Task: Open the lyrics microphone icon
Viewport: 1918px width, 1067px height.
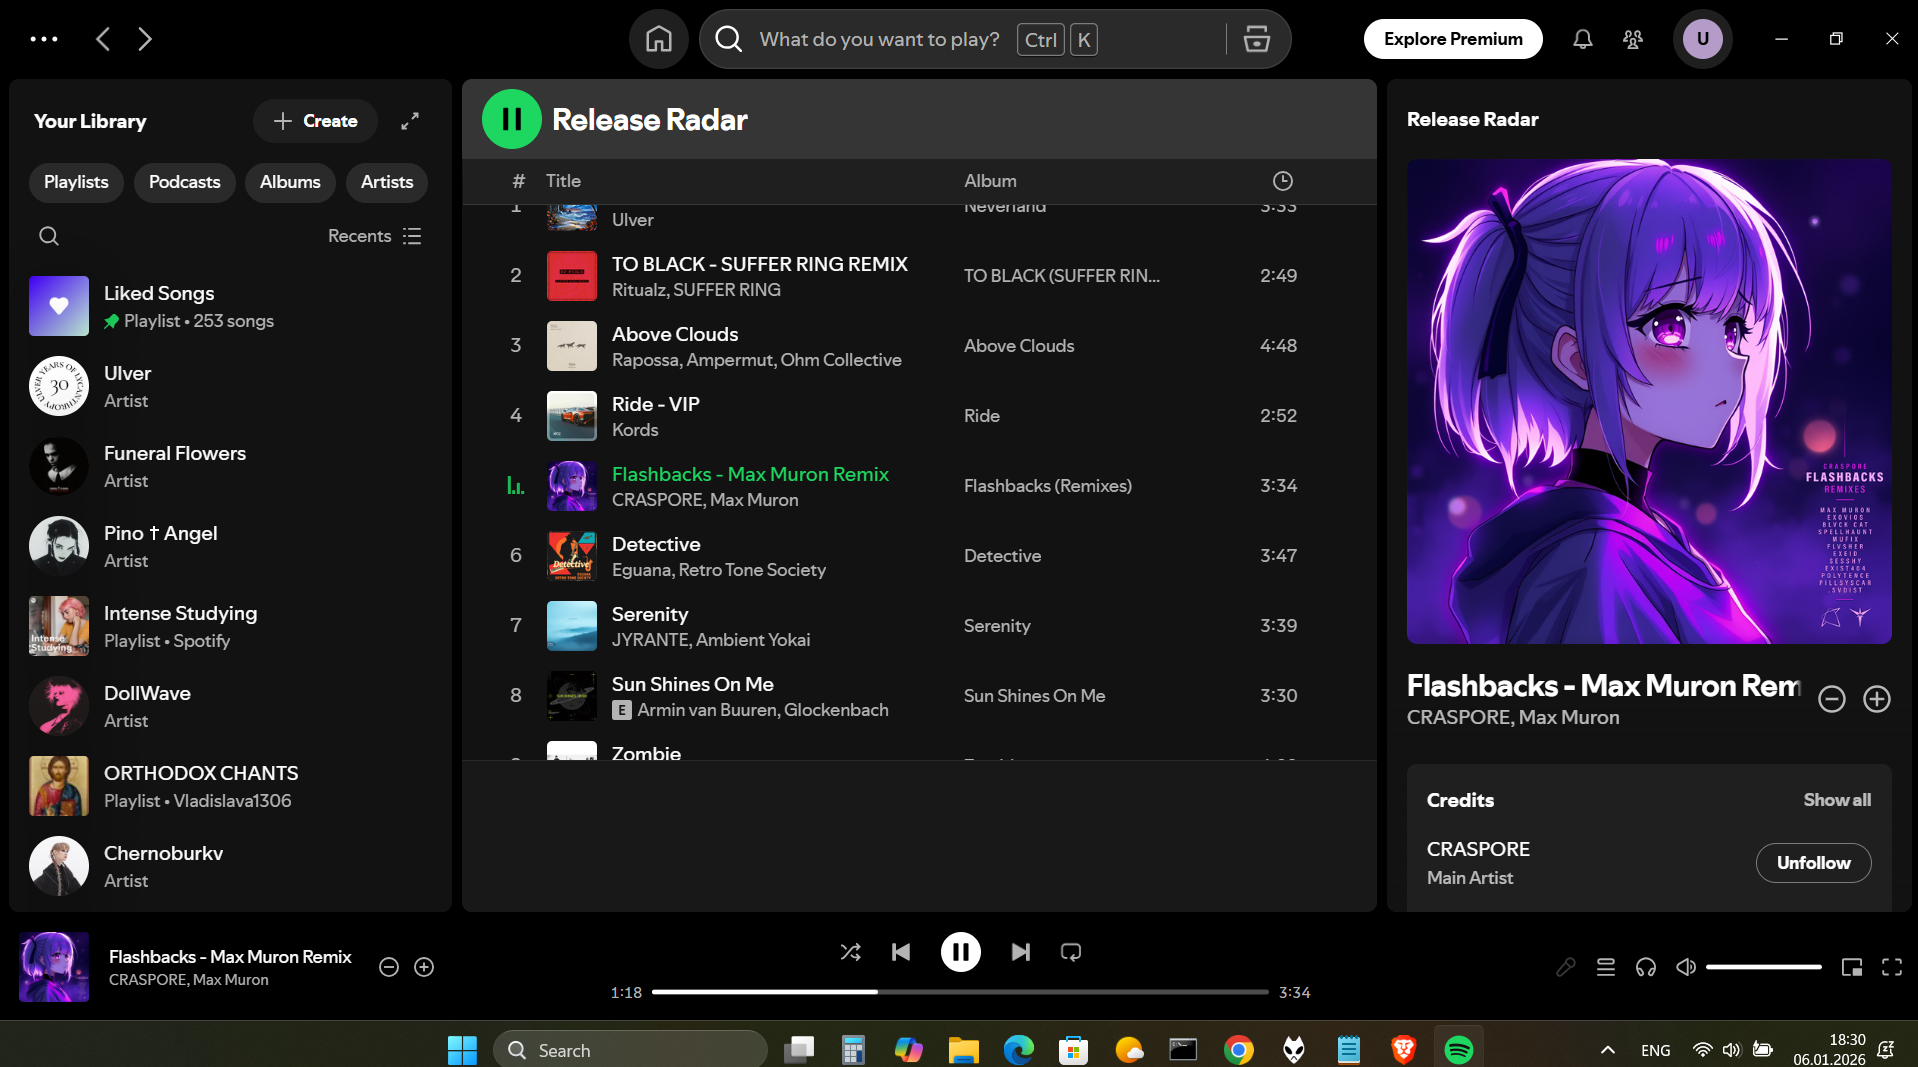Action: point(1566,967)
